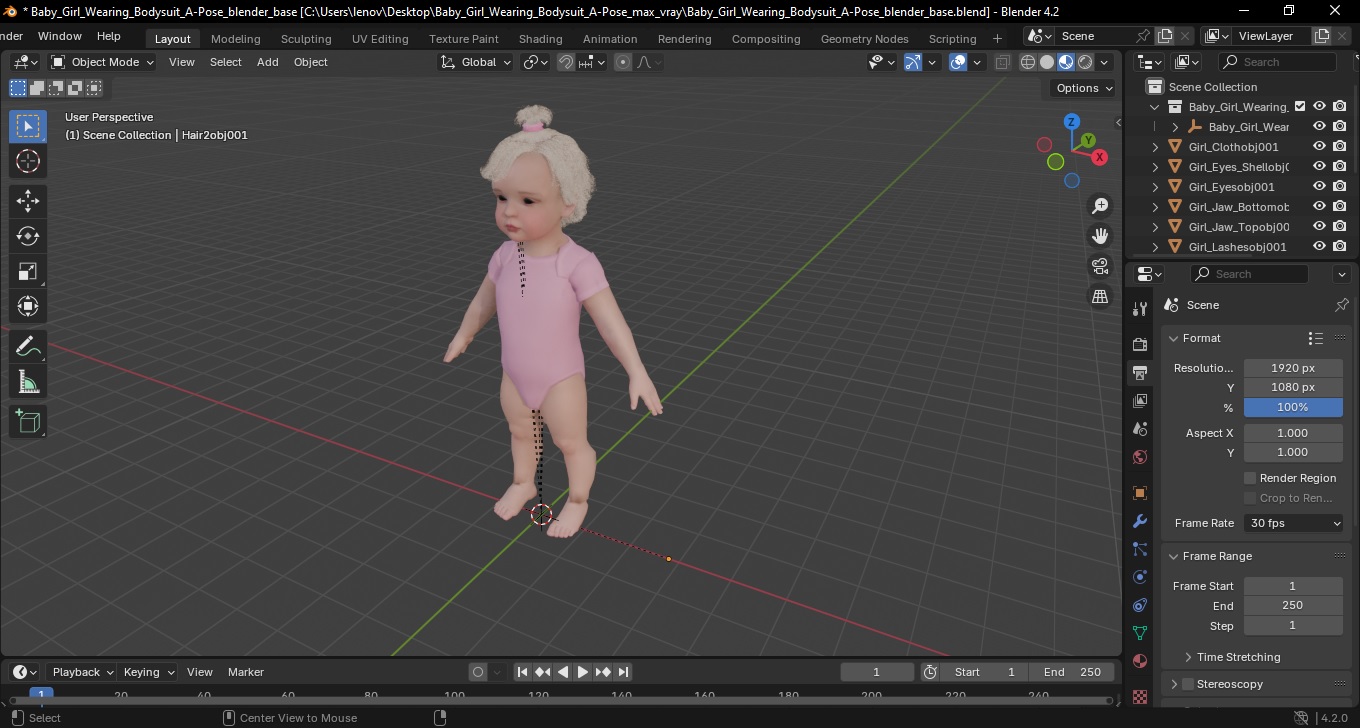The height and width of the screenshot is (728, 1360).
Task: Open the Options dropdown in viewport
Action: click(1084, 88)
